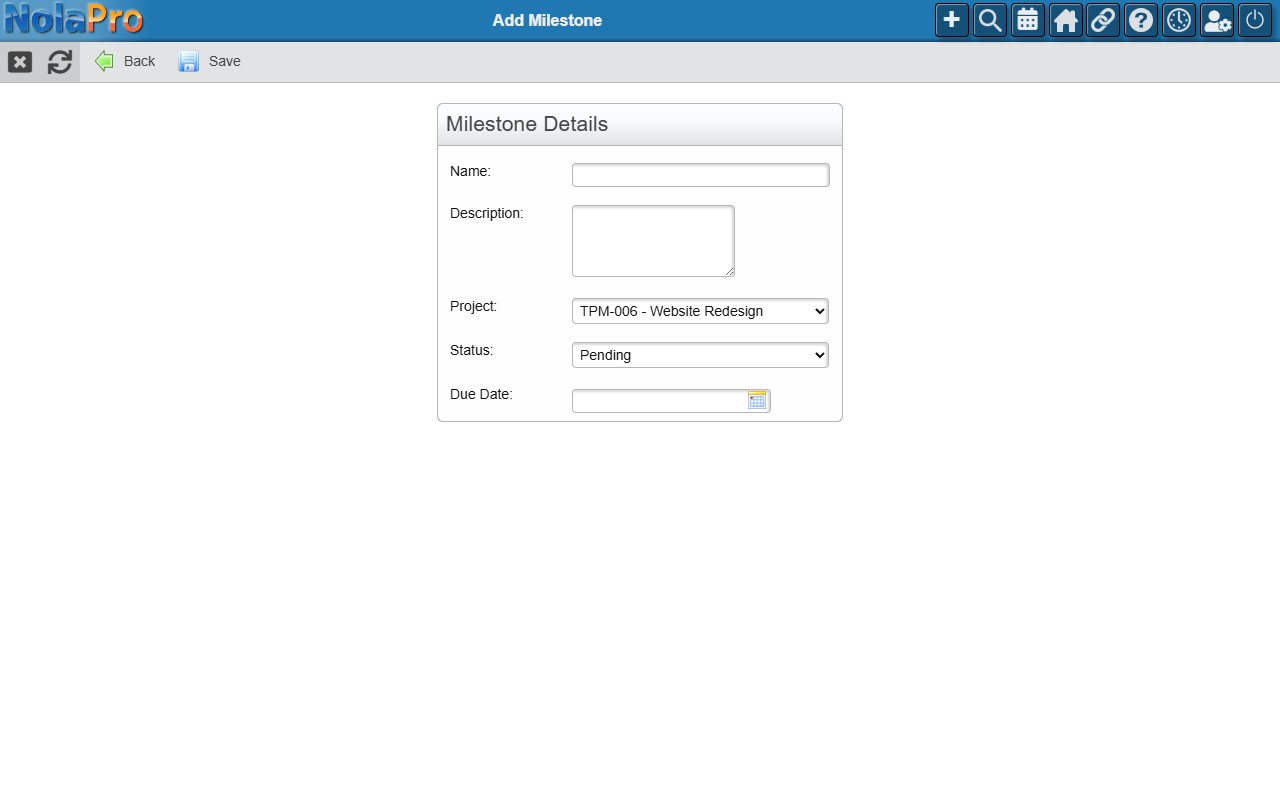Go to the home icon

point(1066,20)
